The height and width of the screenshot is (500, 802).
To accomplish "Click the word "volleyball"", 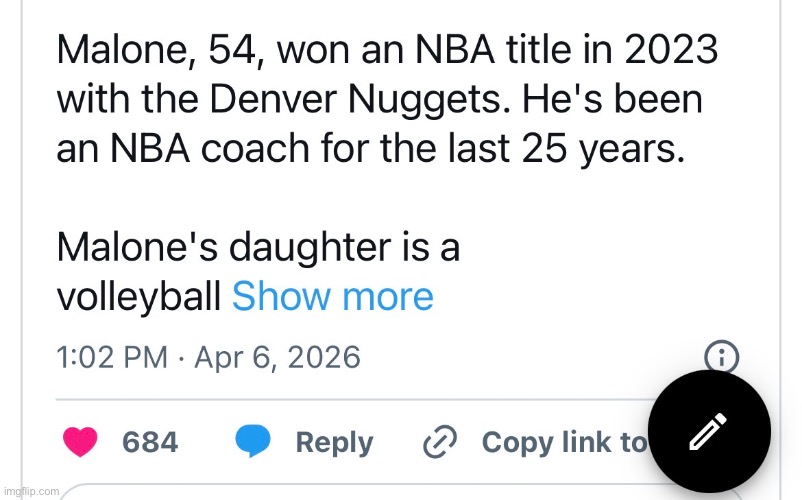I will [139, 296].
